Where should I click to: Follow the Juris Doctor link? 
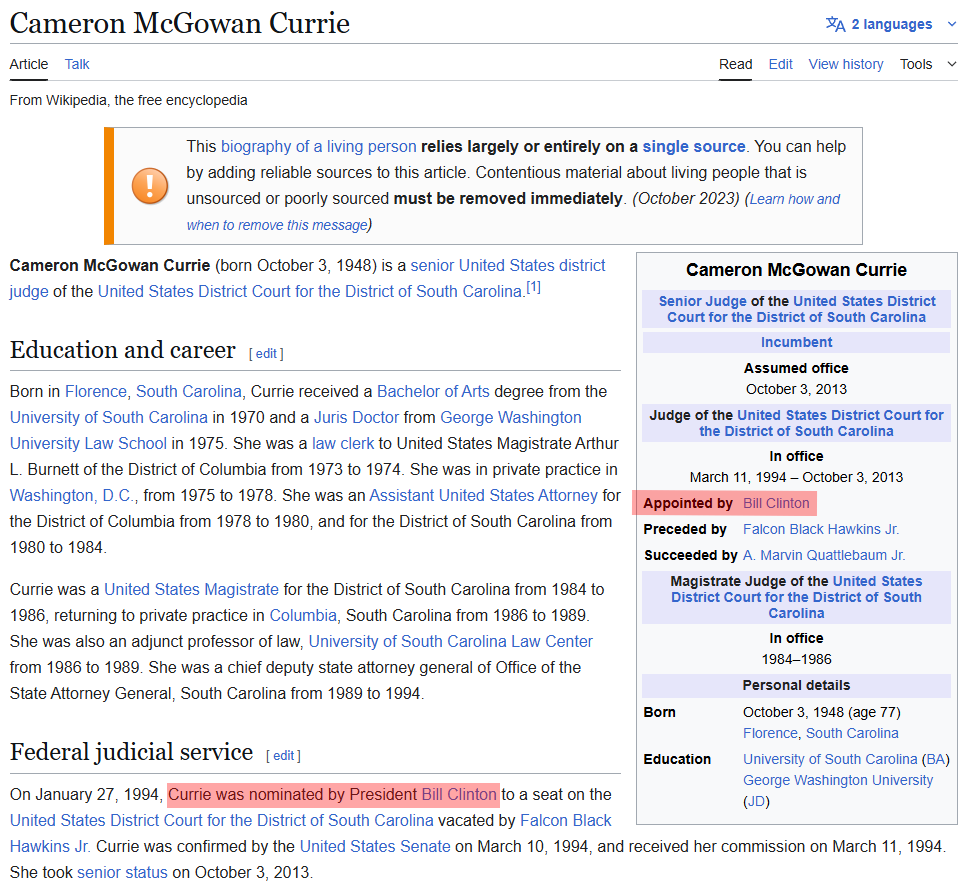pyautogui.click(x=357, y=418)
